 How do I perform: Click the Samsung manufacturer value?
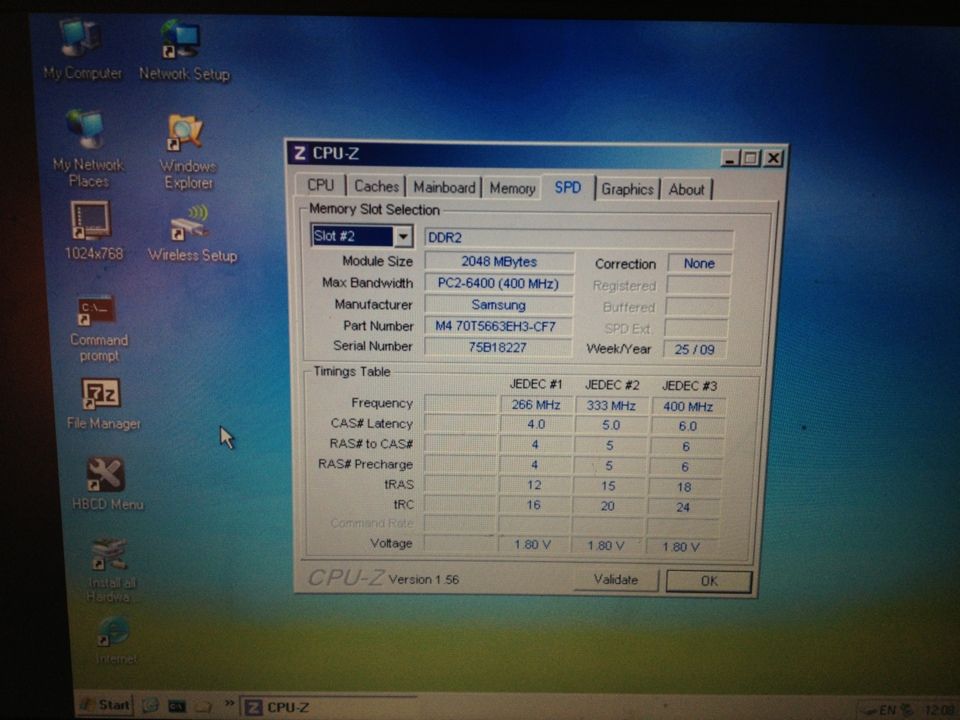tap(498, 305)
